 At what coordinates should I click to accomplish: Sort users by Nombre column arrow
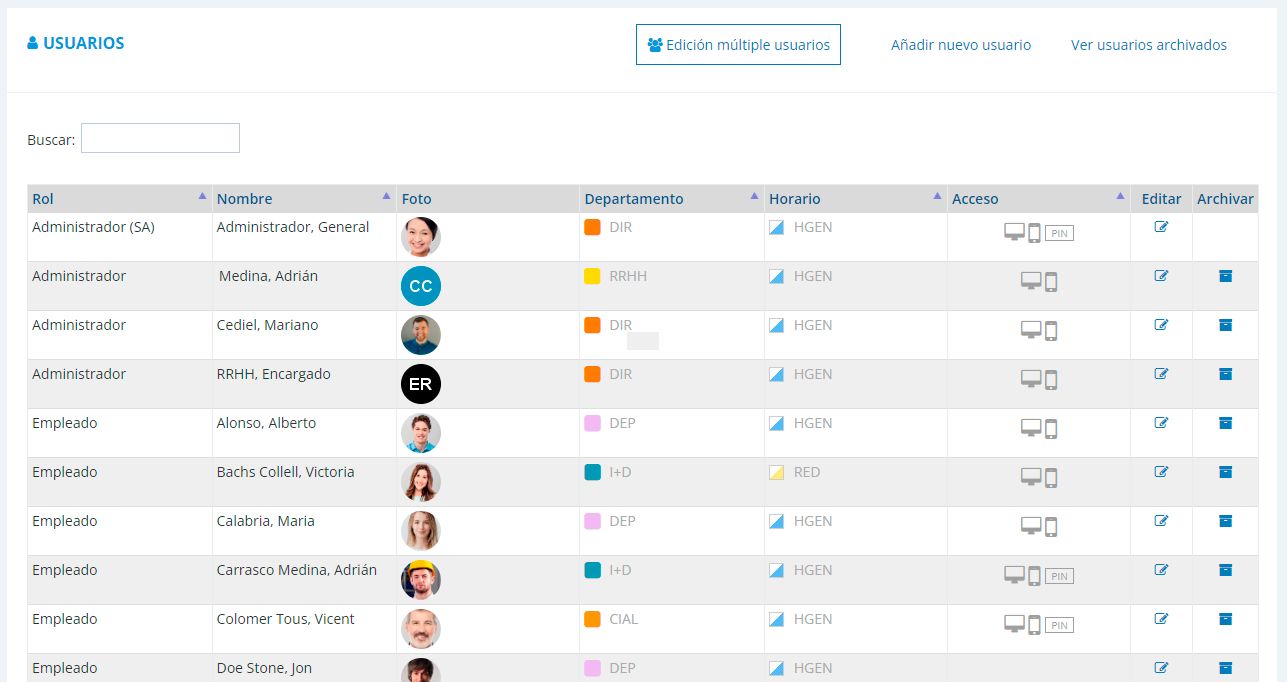(386, 196)
